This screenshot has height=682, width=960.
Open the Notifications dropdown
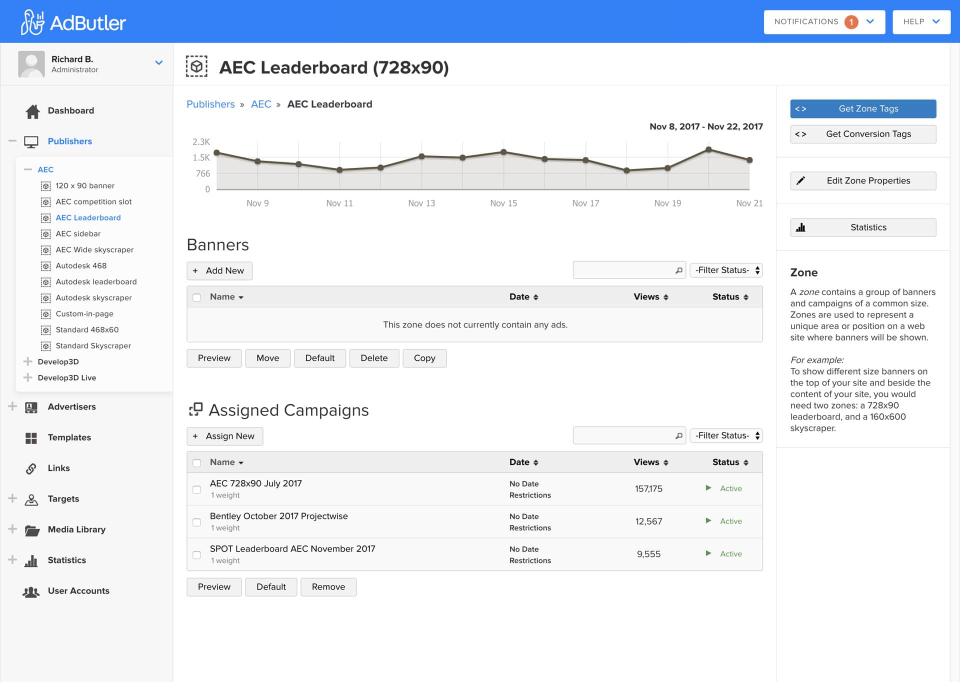tap(824, 21)
